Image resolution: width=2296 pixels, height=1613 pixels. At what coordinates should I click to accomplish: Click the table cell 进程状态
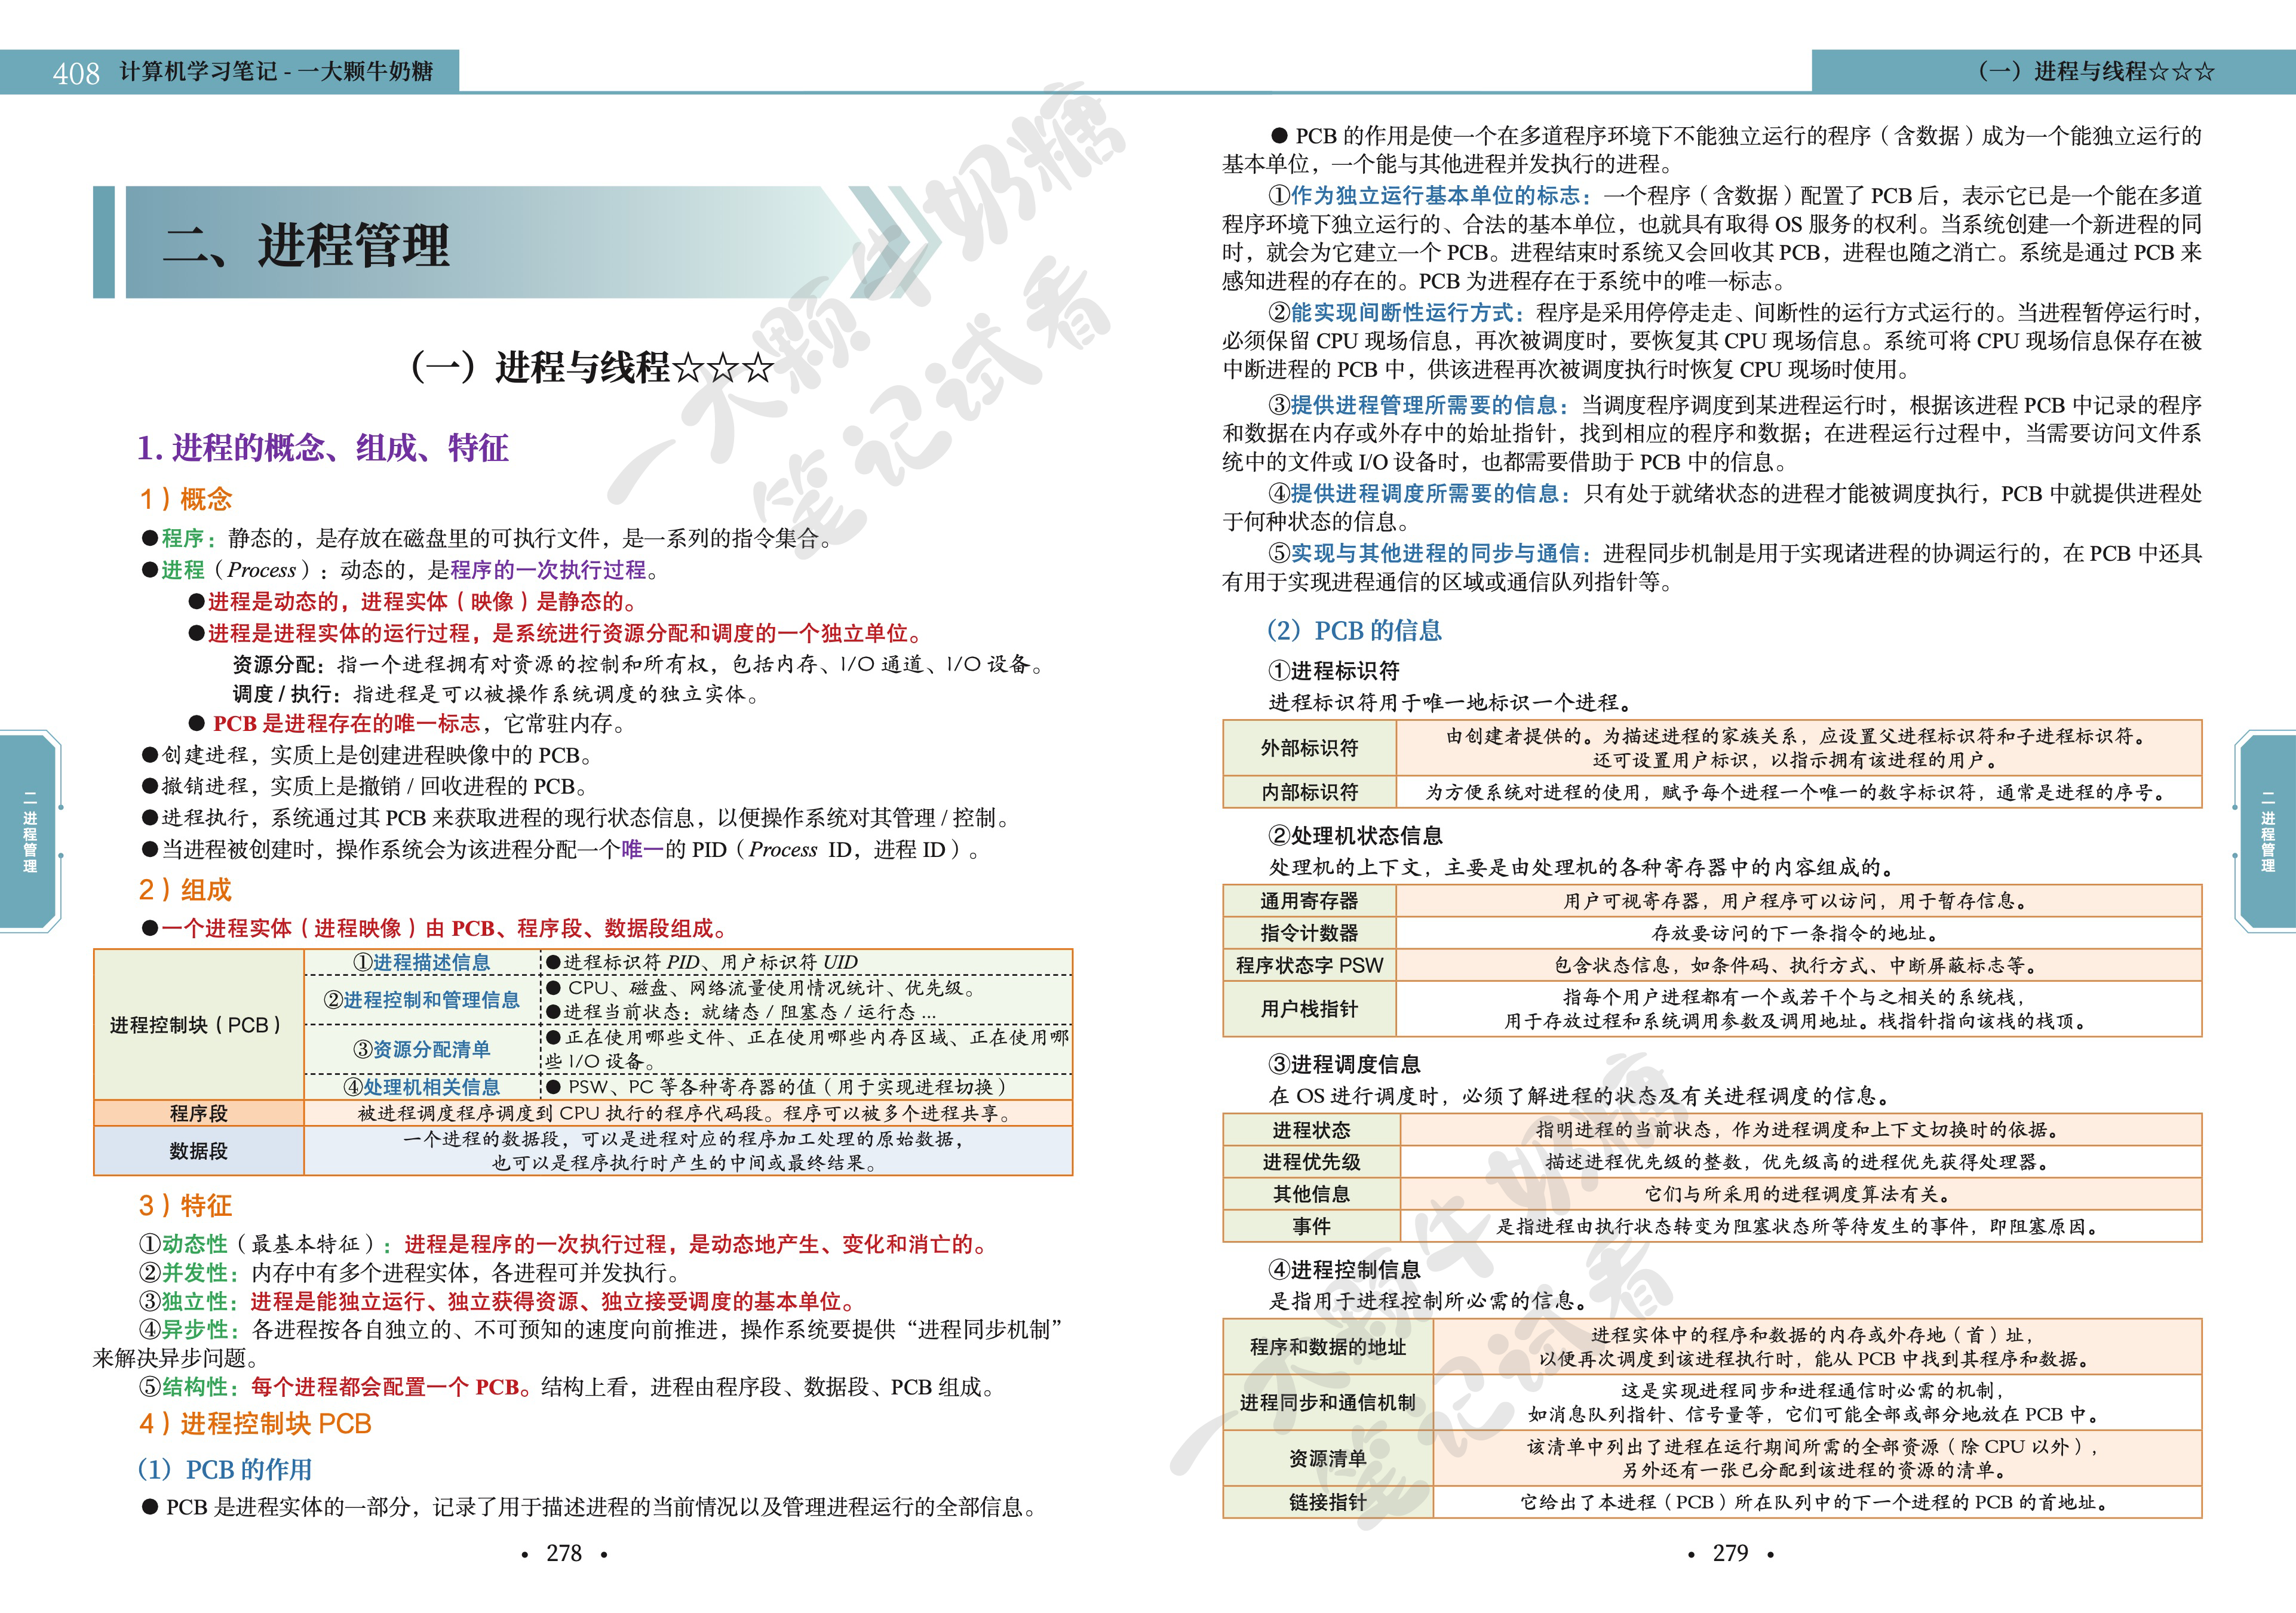click(x=1312, y=1130)
